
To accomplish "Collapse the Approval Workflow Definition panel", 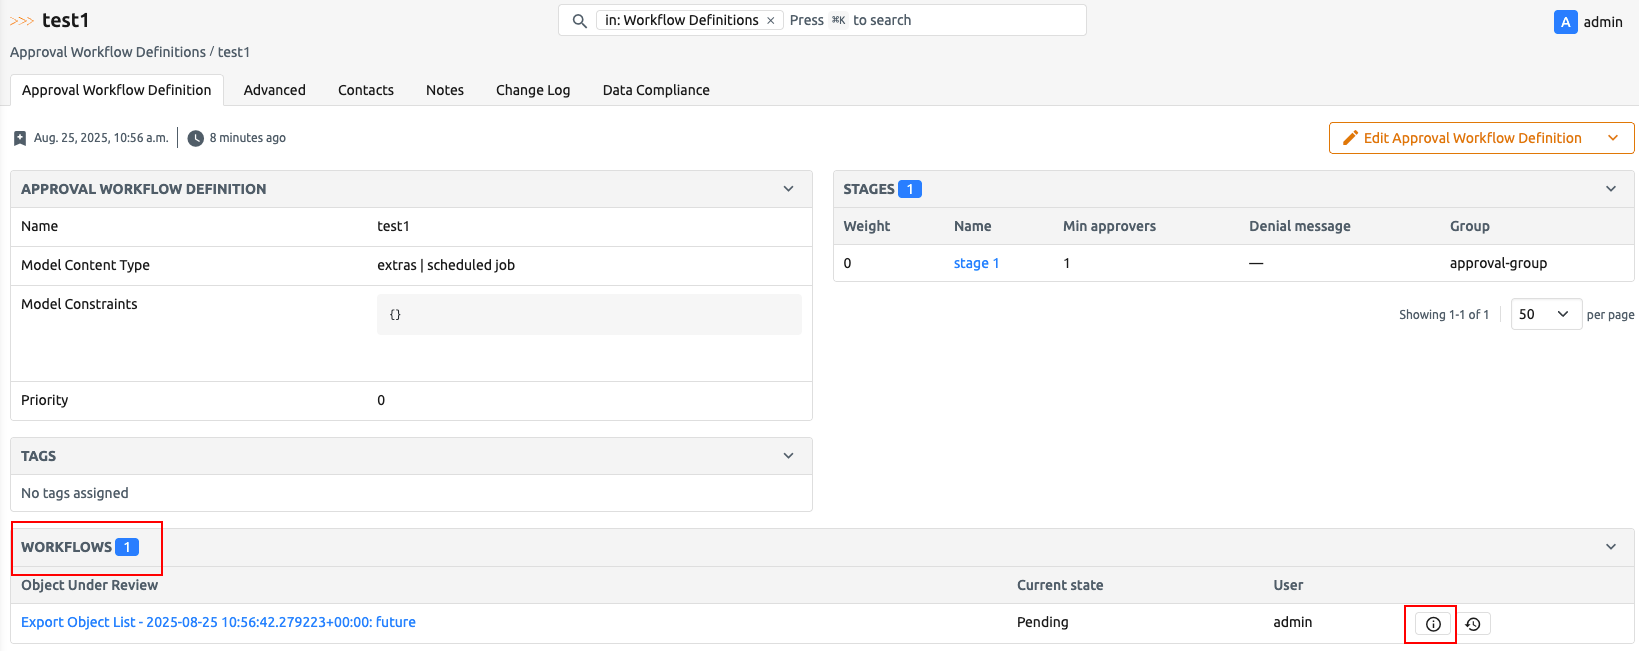I will (788, 189).
